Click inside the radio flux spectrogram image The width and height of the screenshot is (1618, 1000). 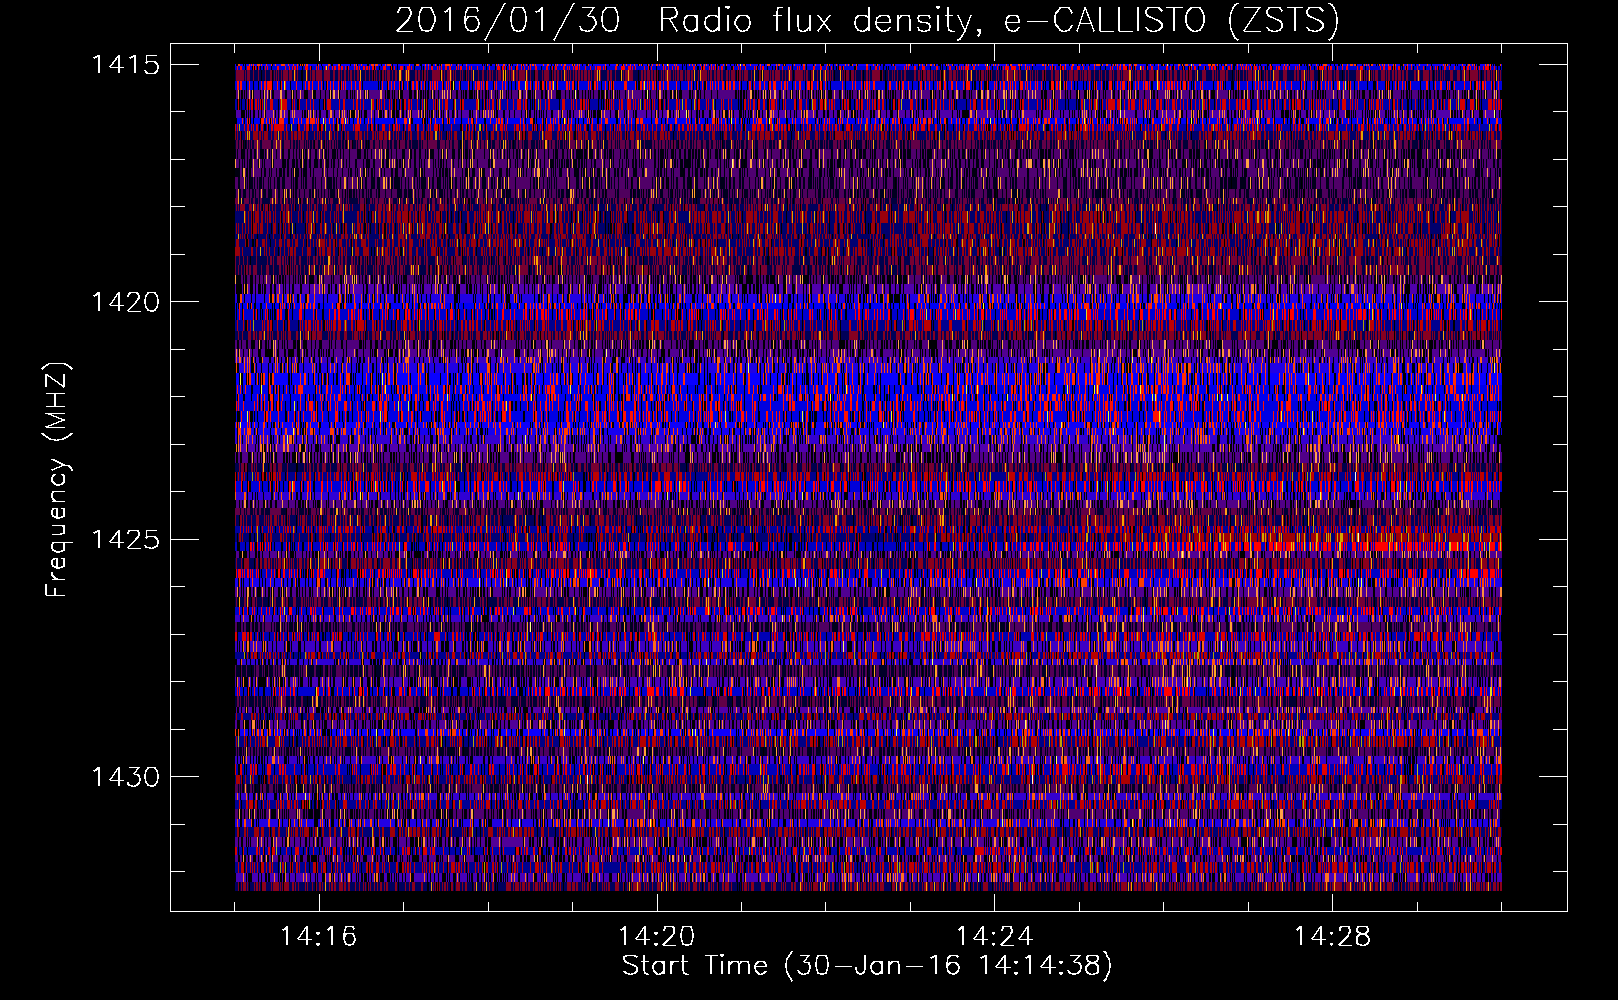point(868,477)
